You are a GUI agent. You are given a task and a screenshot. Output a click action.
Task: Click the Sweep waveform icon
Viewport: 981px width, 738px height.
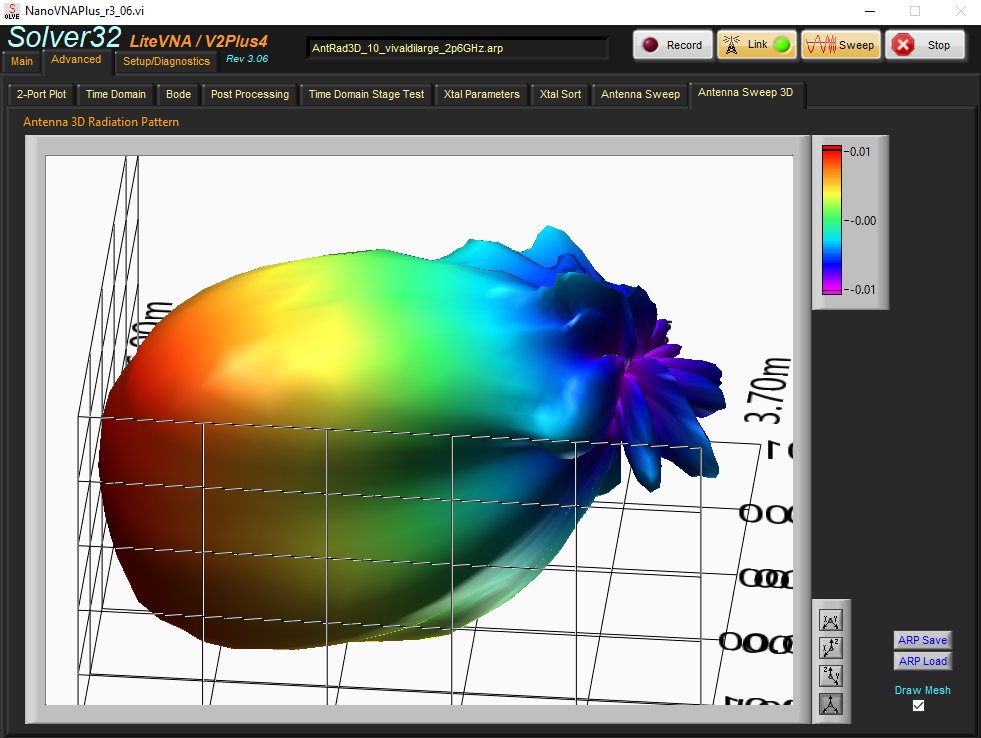(x=821, y=45)
